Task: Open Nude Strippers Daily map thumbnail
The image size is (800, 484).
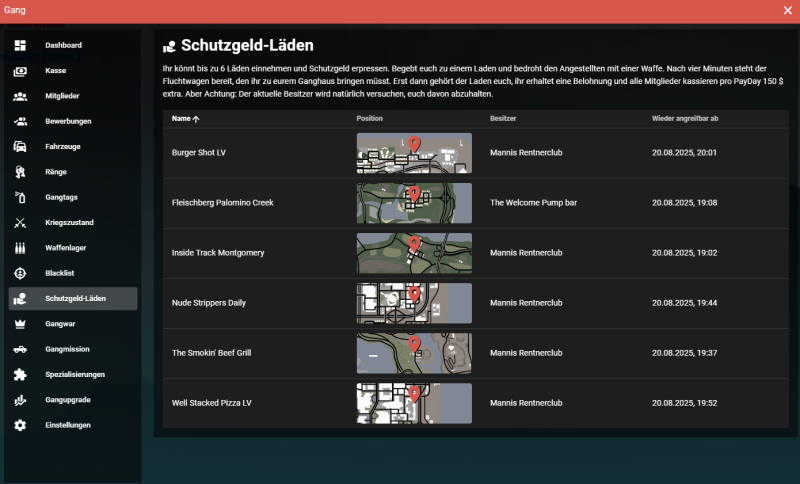Action: [414, 303]
